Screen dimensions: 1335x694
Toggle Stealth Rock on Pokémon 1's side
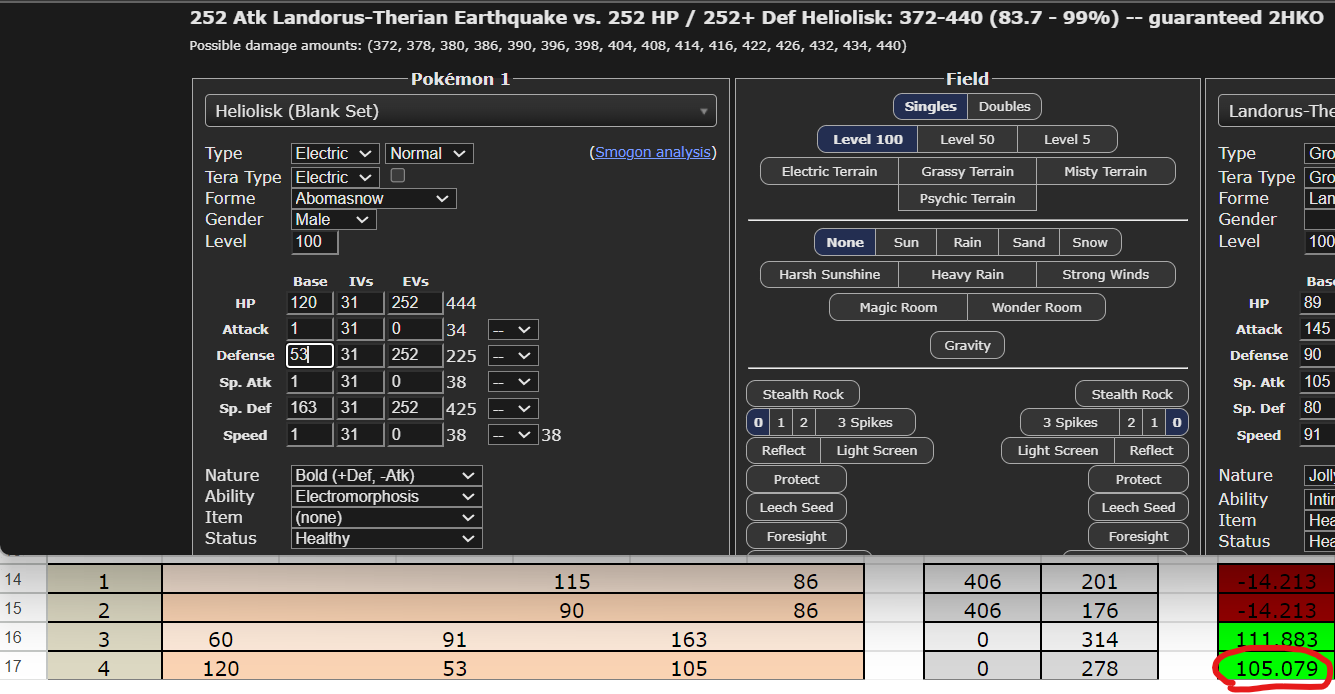coord(803,394)
